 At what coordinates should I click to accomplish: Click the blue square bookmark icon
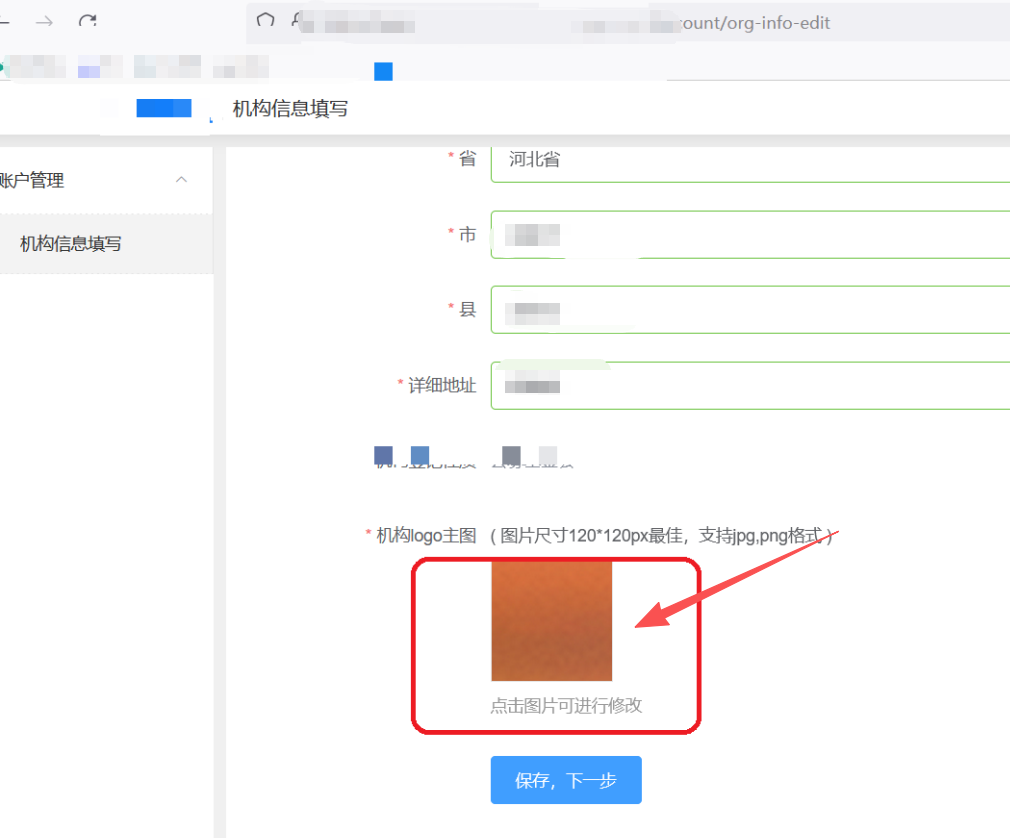pos(383,71)
